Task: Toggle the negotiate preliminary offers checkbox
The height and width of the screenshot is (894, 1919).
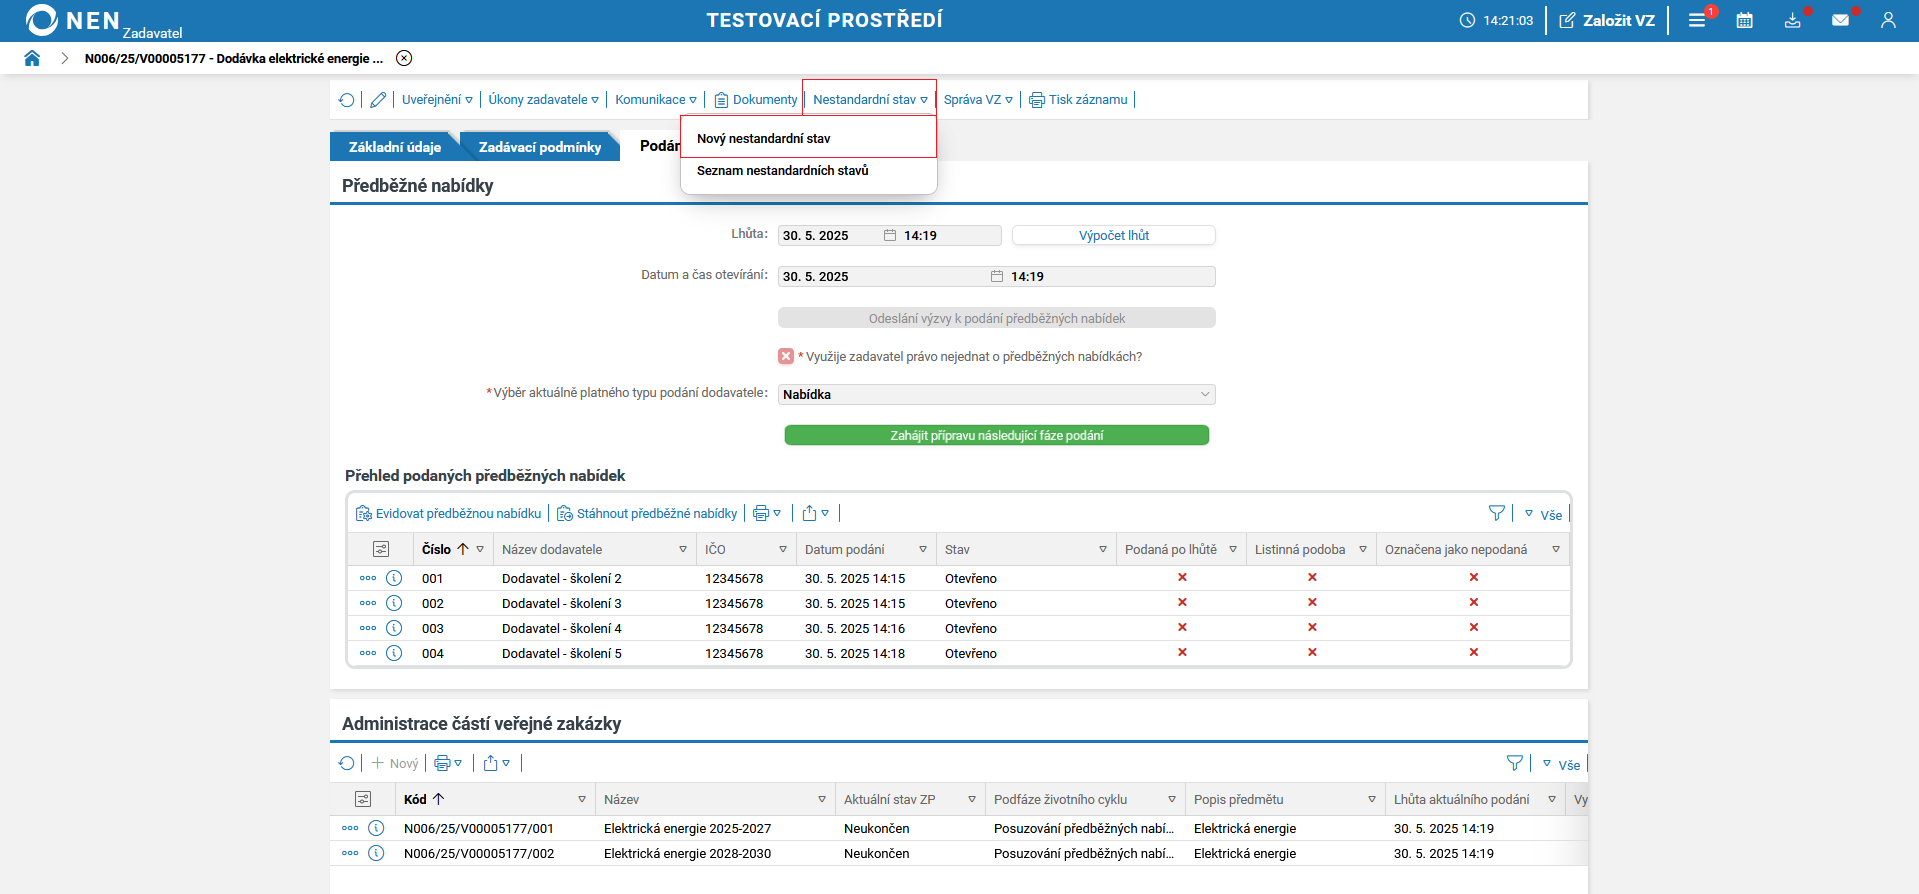Action: click(786, 357)
